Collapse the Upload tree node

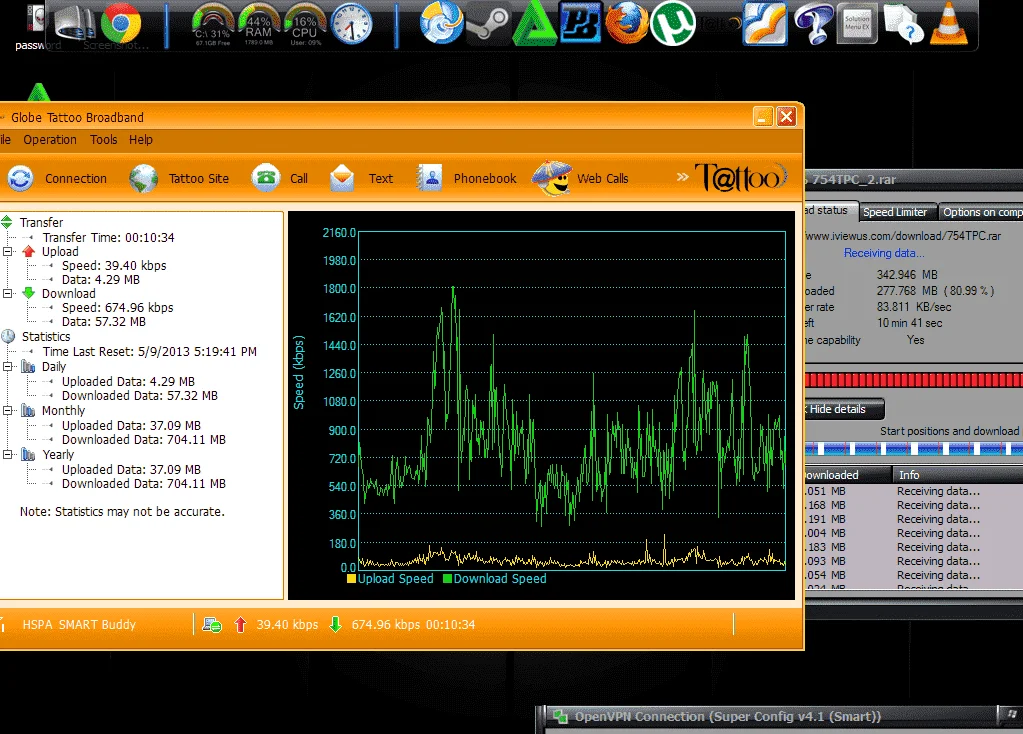coord(8,251)
